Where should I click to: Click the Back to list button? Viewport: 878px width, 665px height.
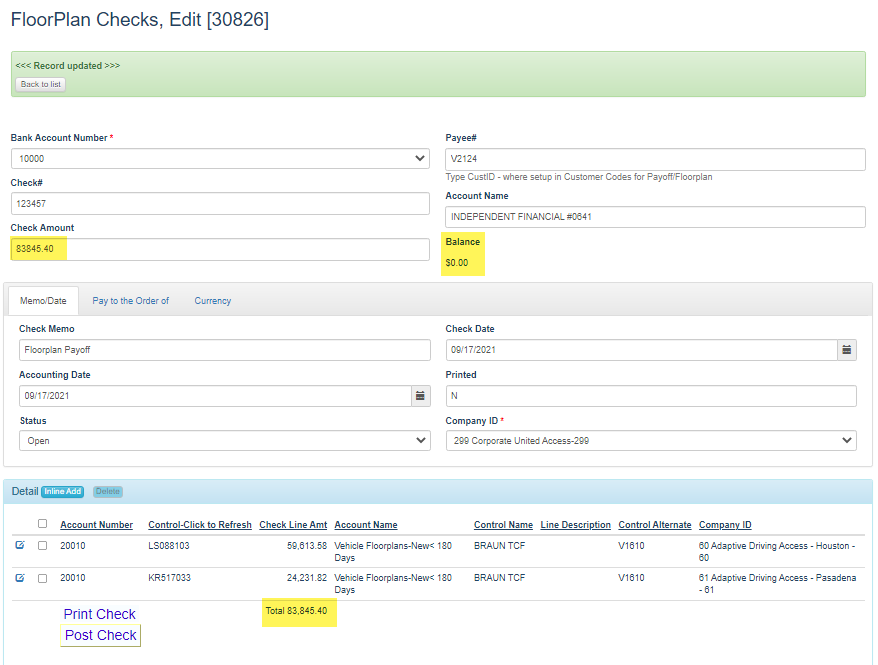(40, 84)
